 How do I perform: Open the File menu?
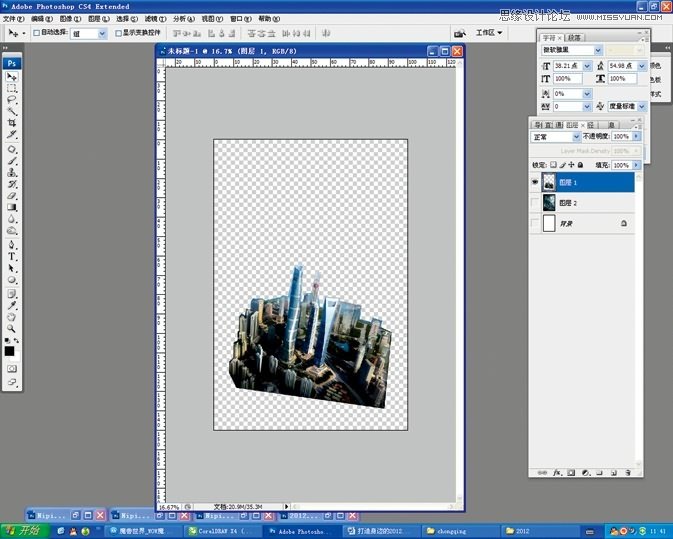click(x=13, y=19)
